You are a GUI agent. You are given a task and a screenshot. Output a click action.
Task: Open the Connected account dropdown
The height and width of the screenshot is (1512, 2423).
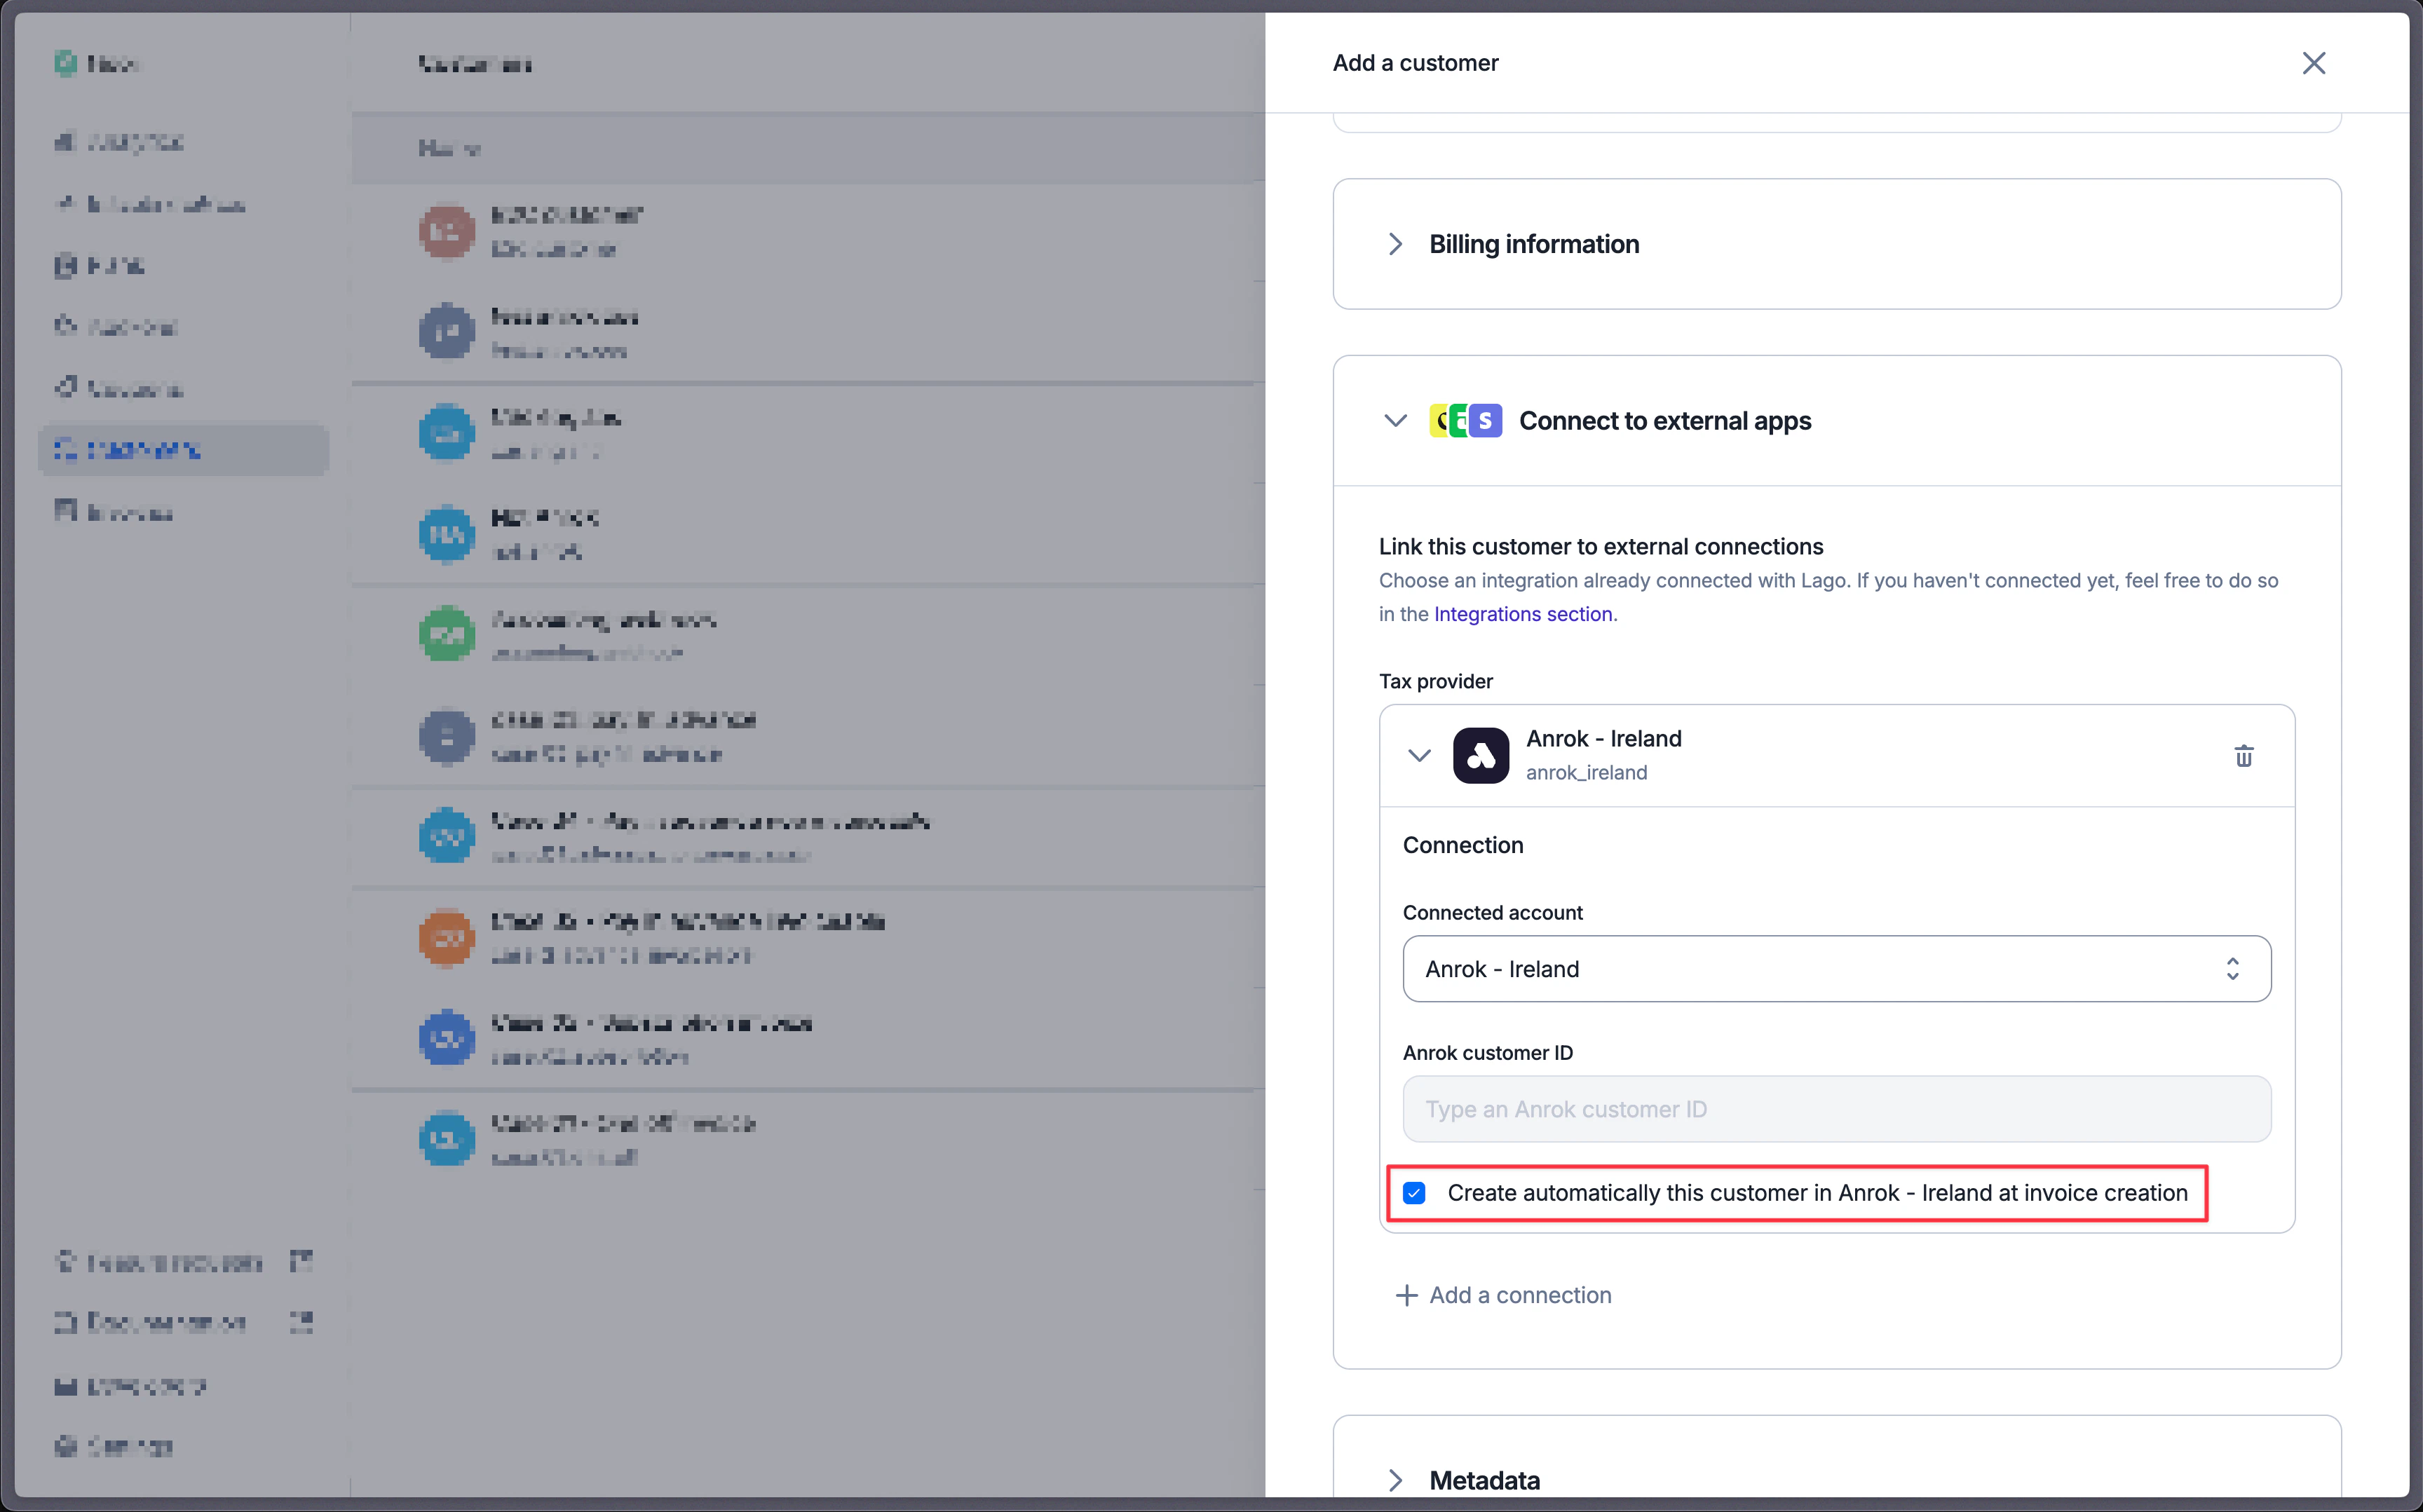click(1836, 969)
